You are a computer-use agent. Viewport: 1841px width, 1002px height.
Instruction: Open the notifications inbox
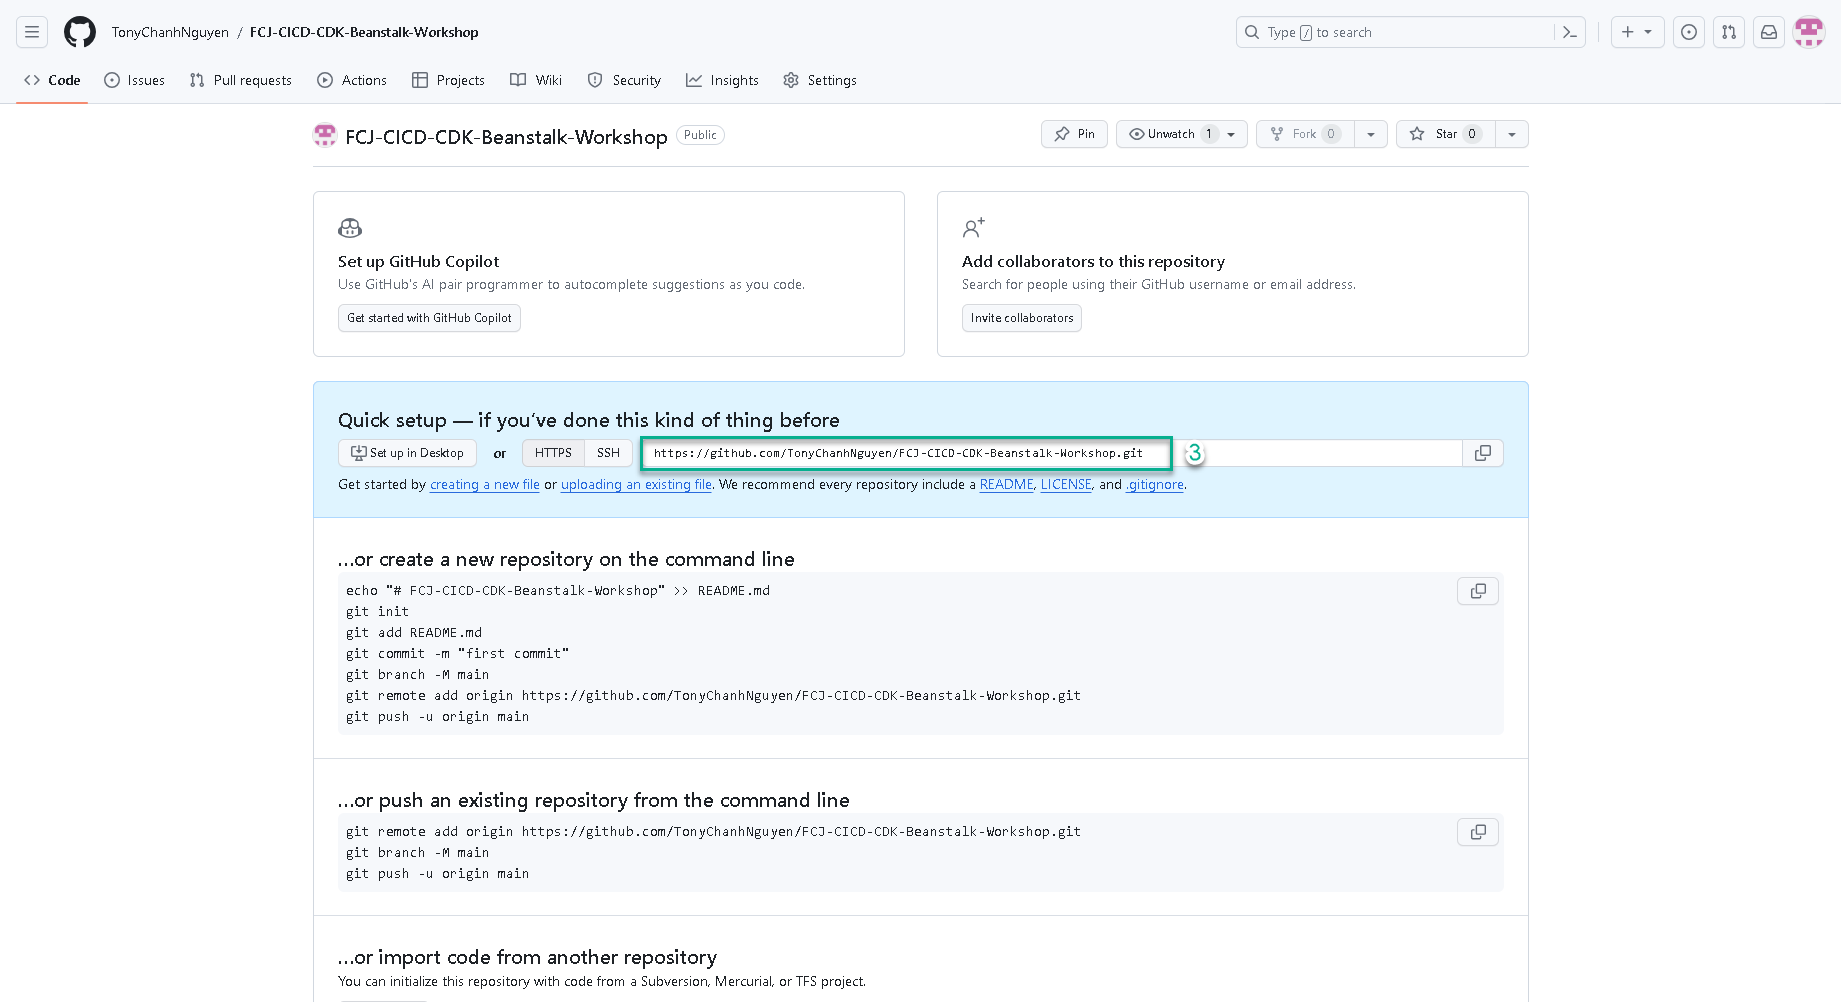pos(1768,31)
